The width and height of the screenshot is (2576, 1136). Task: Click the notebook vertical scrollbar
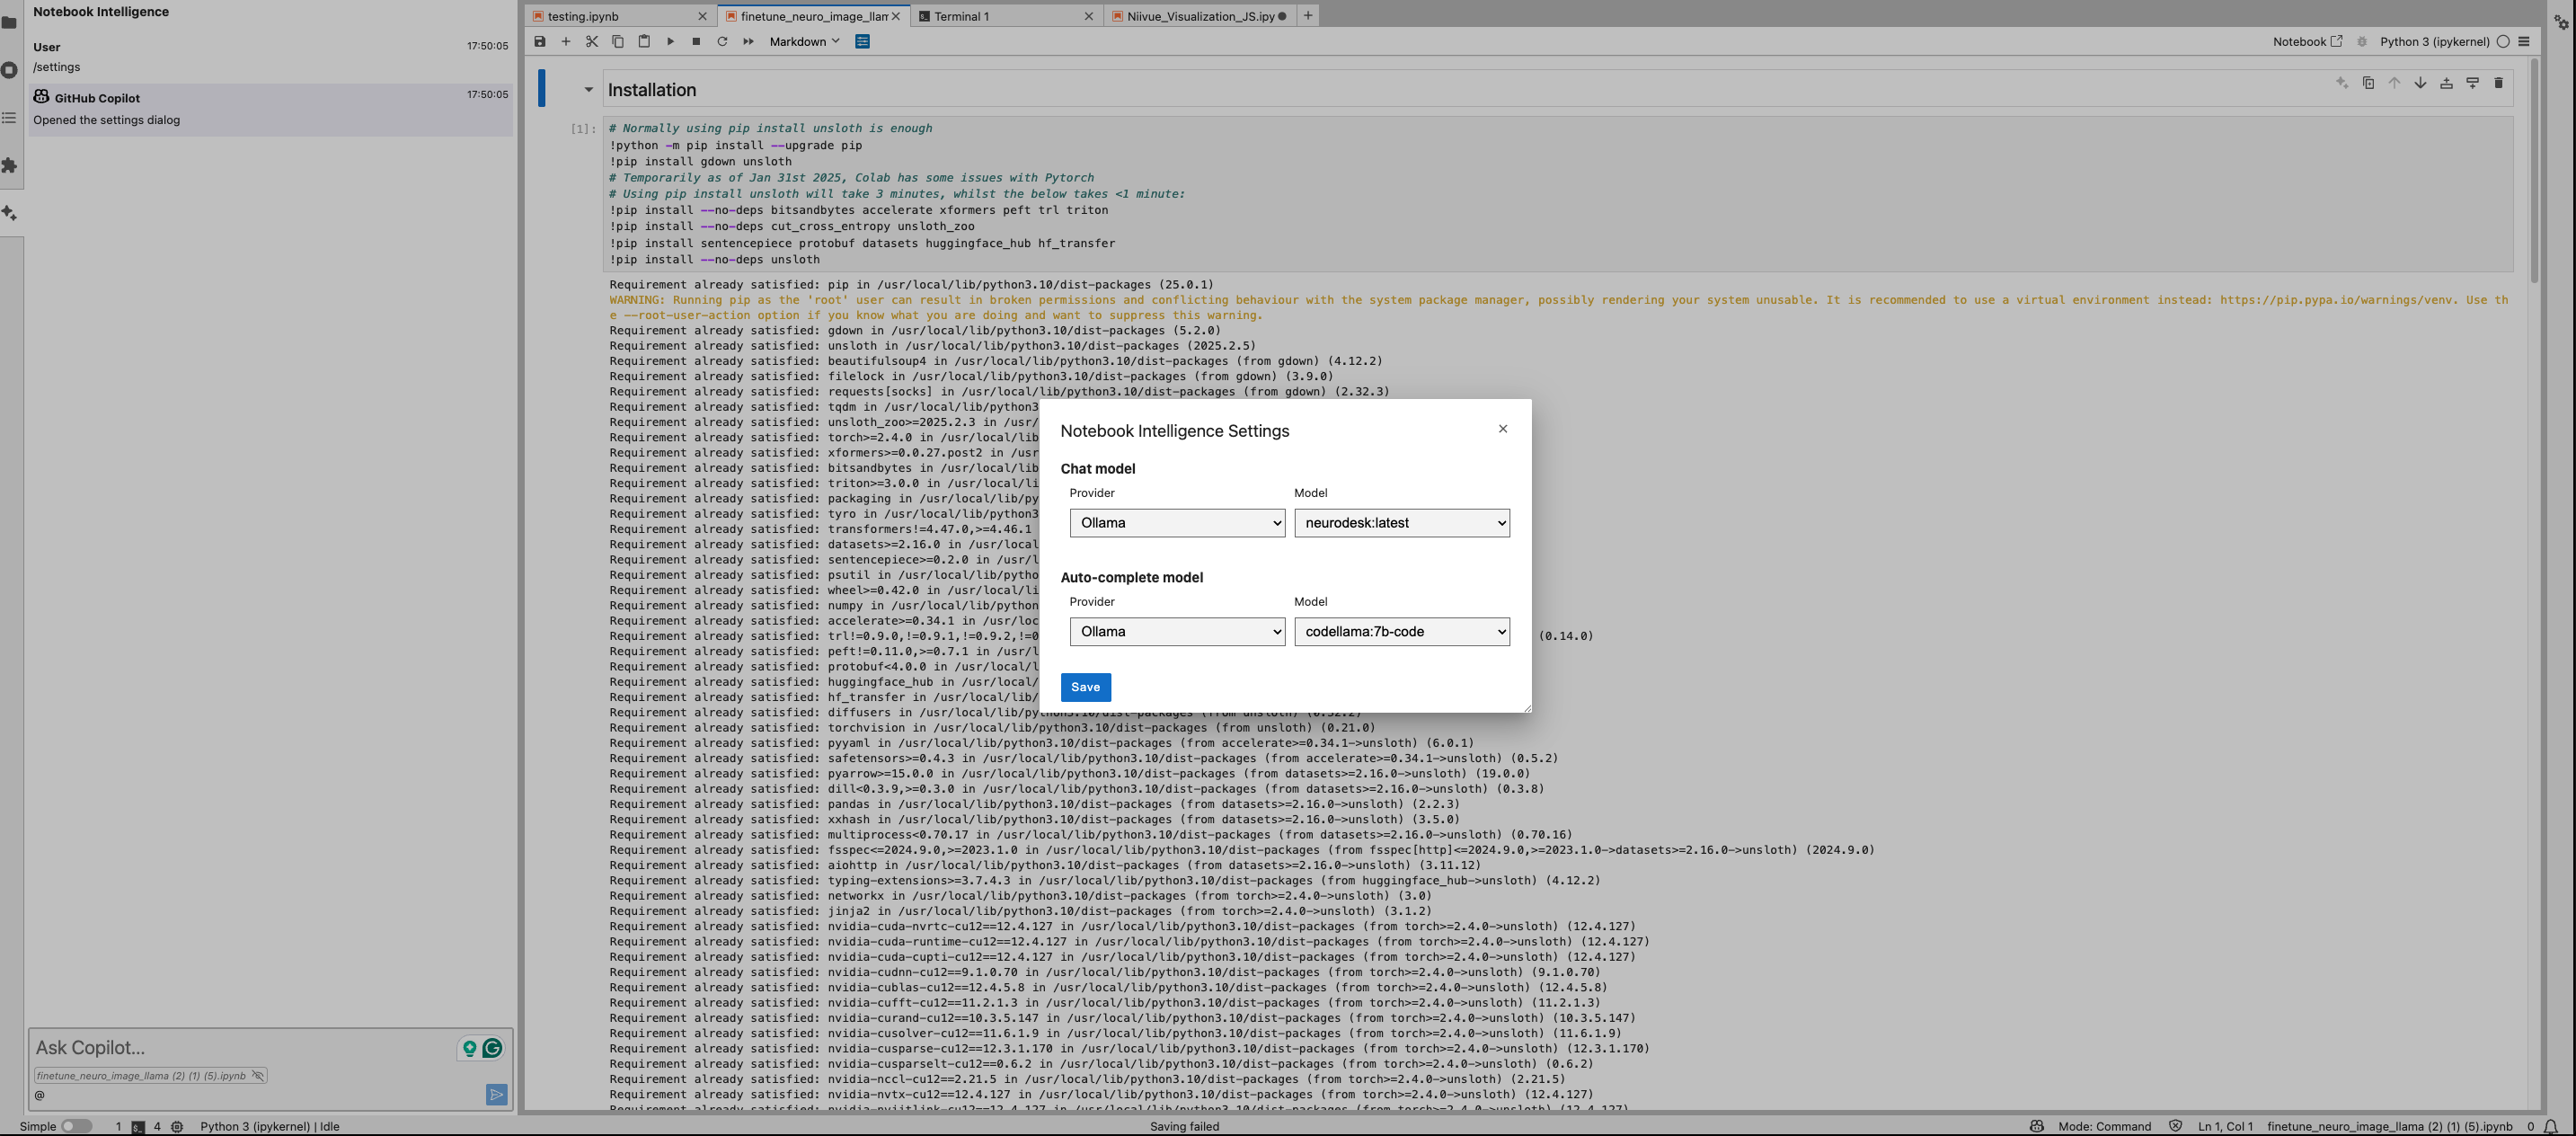(2534, 170)
